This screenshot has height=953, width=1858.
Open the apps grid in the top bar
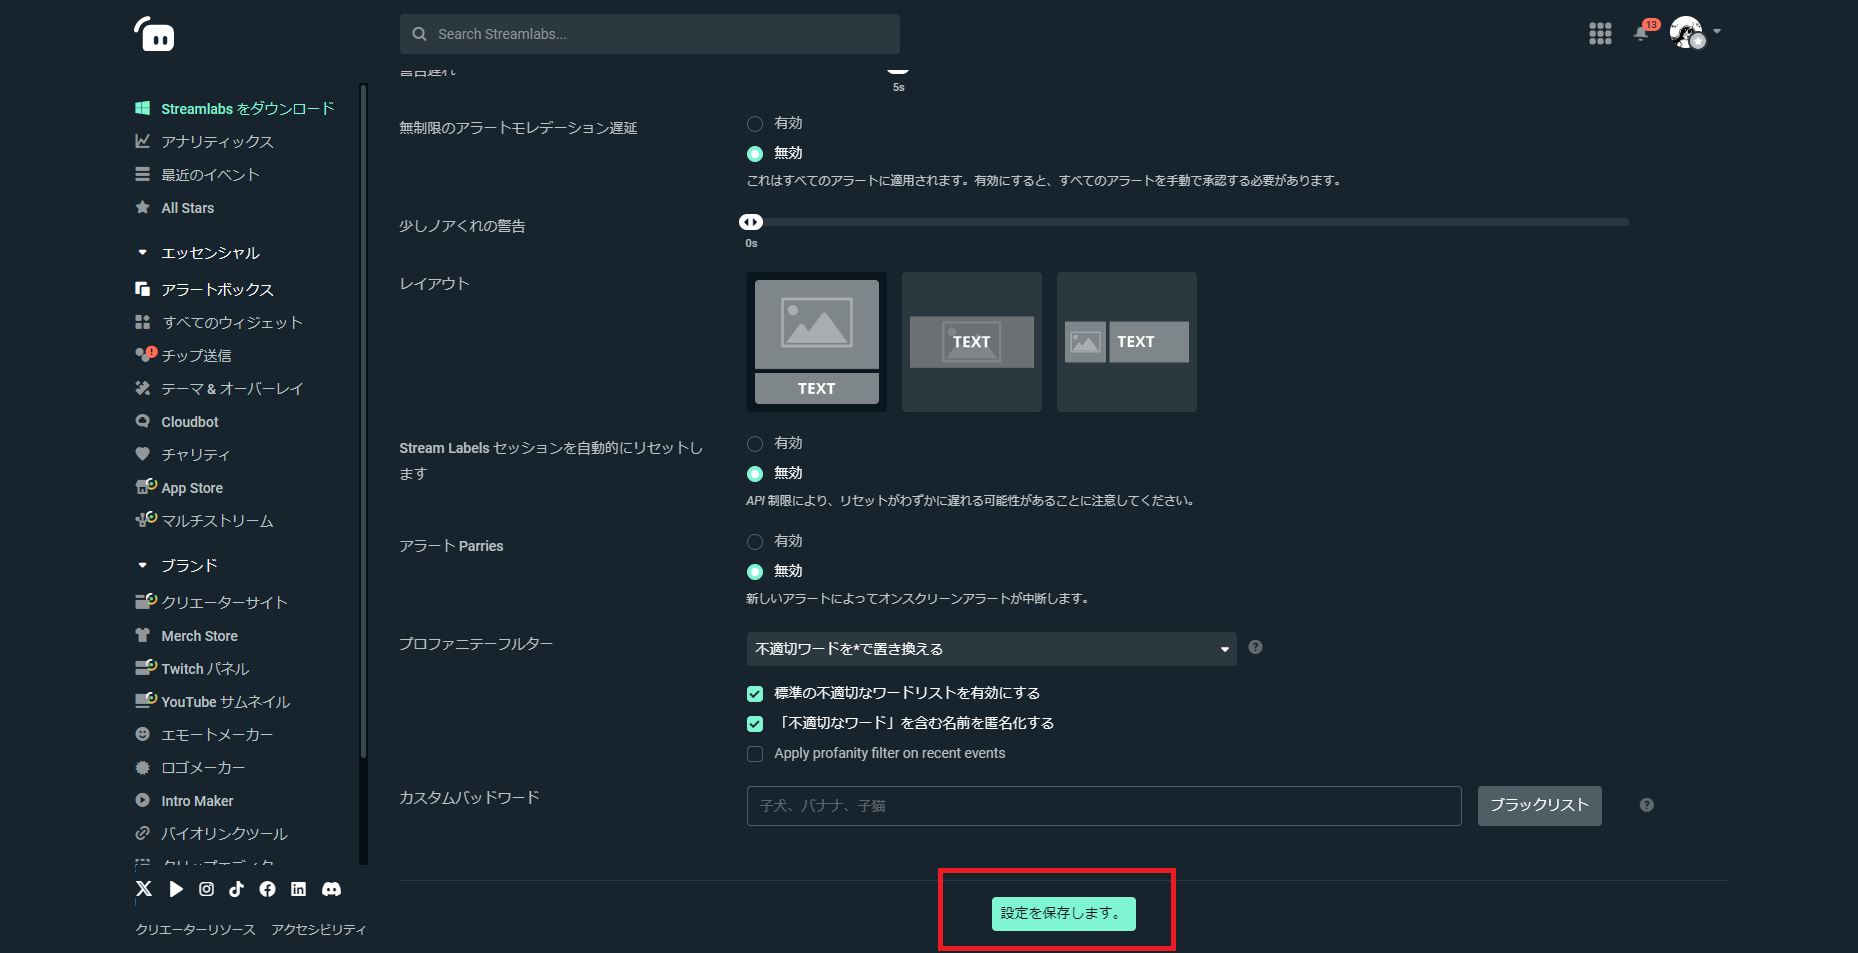(x=1600, y=33)
